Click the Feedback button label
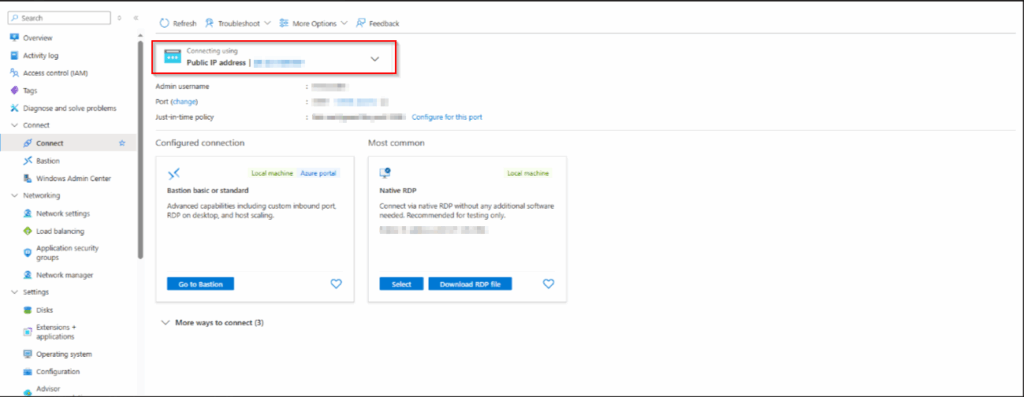Viewport: 1024px width, 397px height. point(384,24)
